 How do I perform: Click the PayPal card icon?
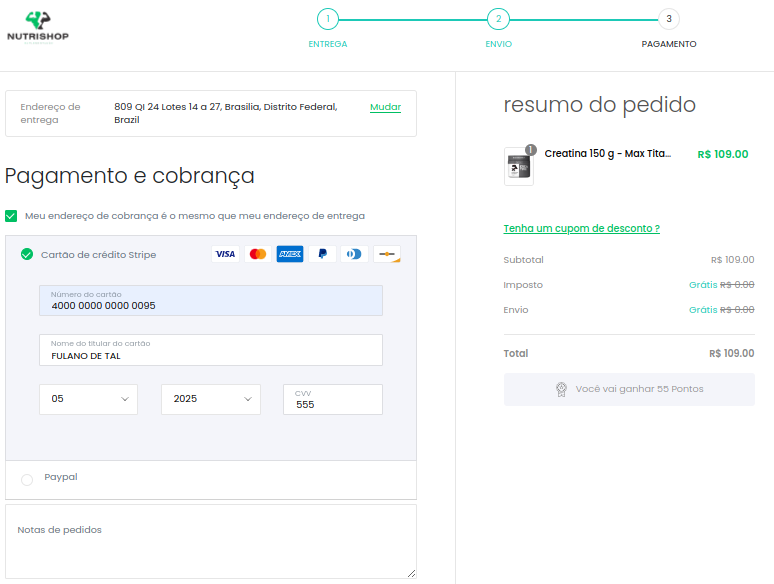[x=322, y=254]
